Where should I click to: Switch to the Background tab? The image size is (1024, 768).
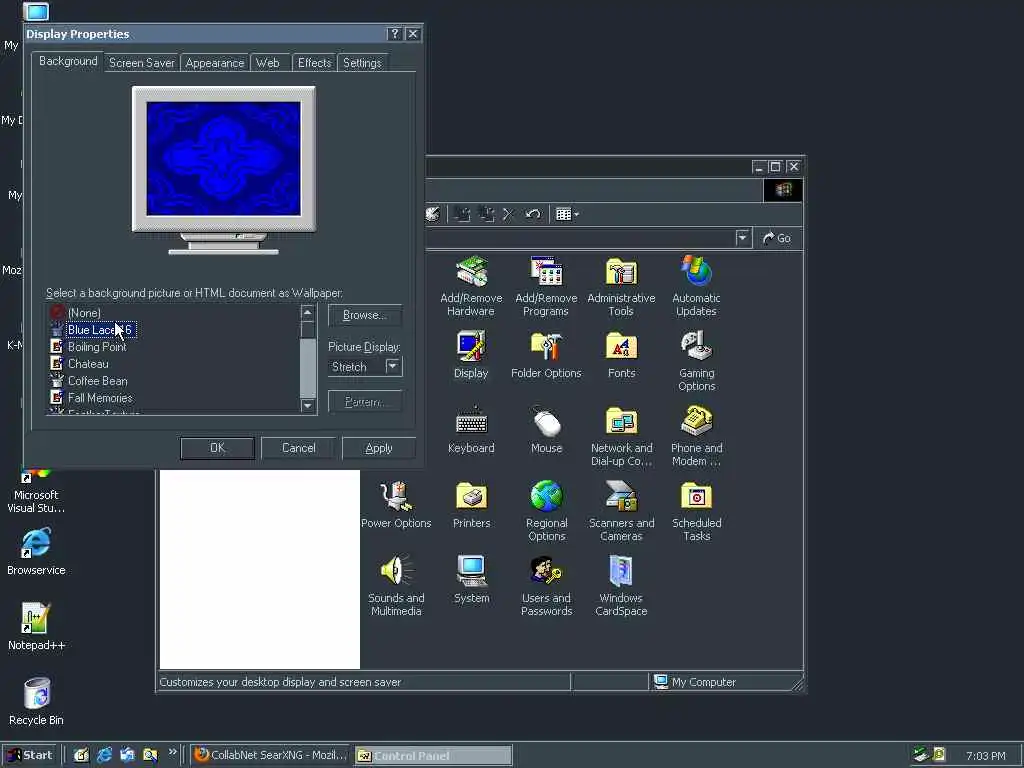pyautogui.click(x=68, y=61)
